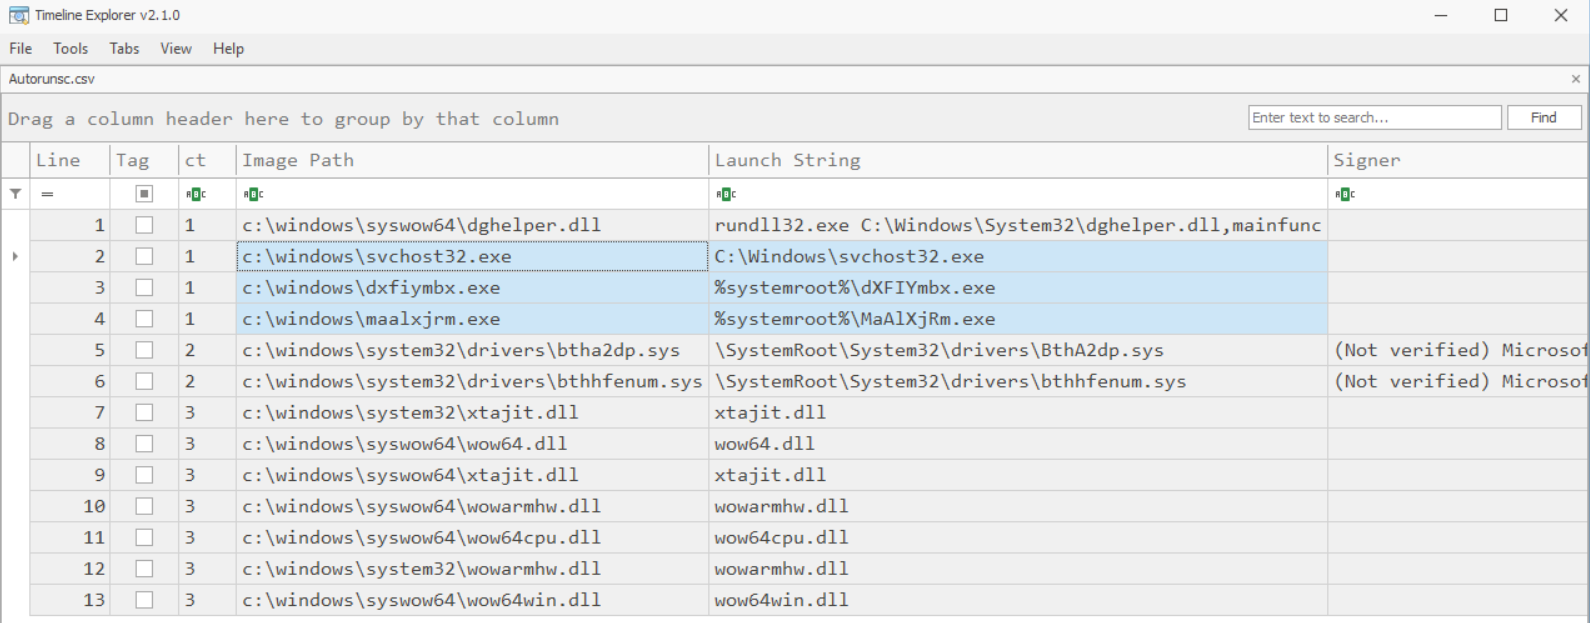Open the Help menu

point(228,48)
